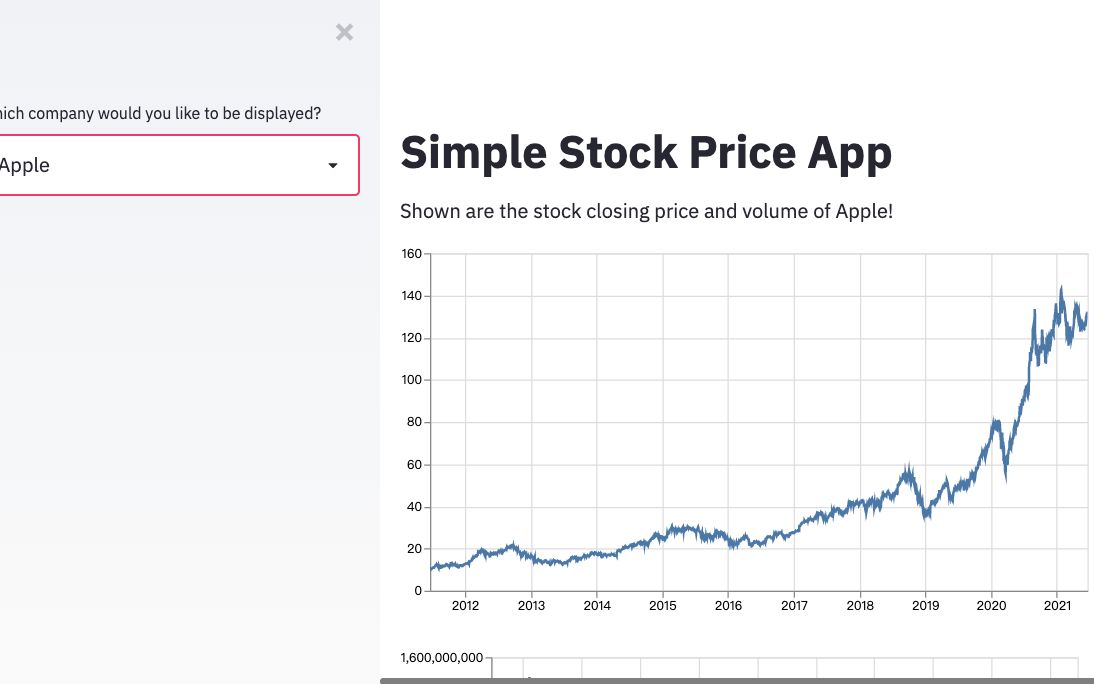
Task: Click the 2015 label on the x-axis
Action: tap(662, 605)
